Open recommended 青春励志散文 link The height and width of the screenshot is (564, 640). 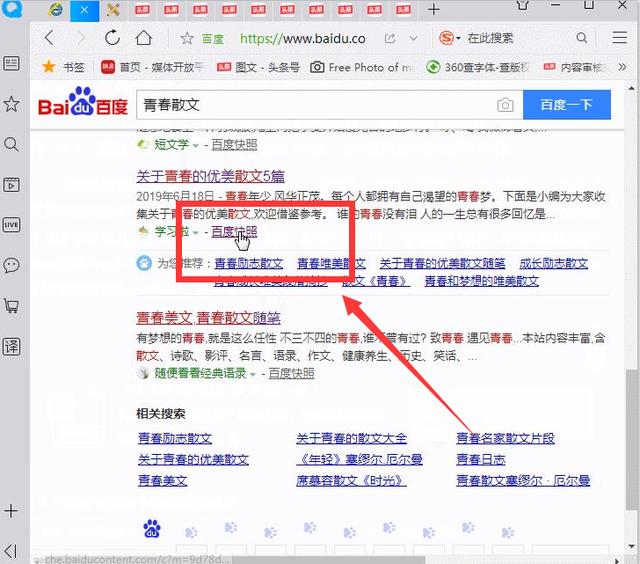(249, 263)
